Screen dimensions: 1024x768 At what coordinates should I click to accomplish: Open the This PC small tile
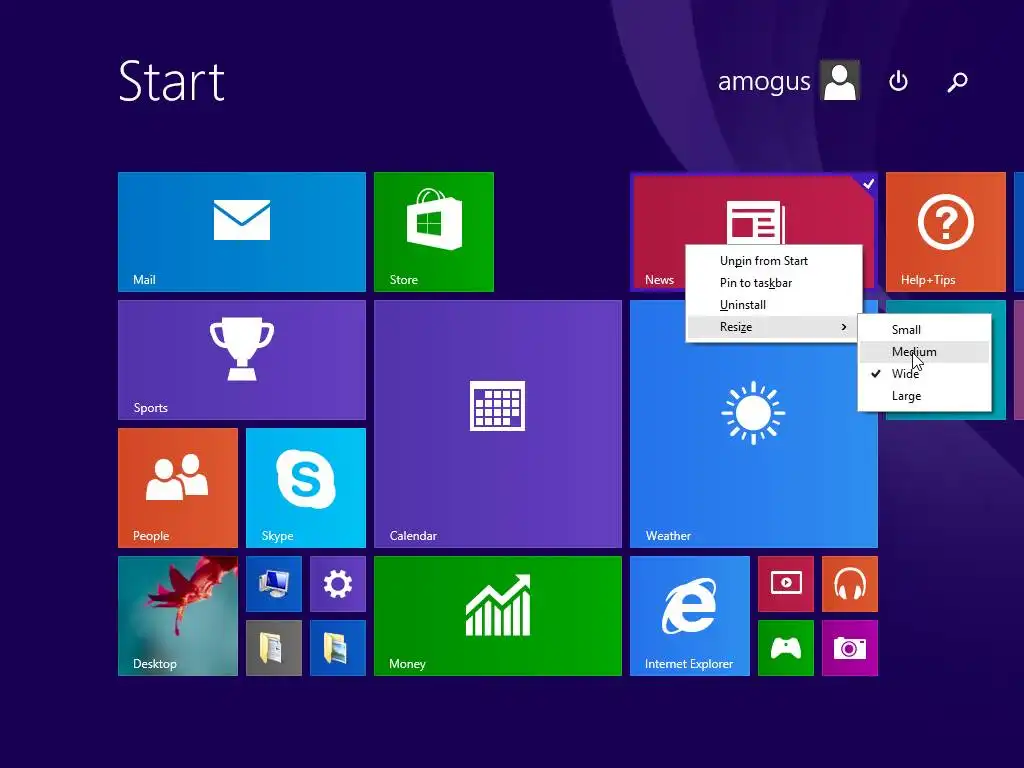274,584
